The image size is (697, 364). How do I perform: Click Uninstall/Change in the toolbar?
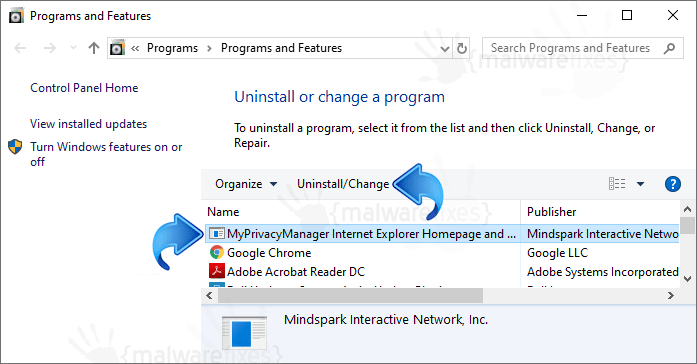pos(343,184)
